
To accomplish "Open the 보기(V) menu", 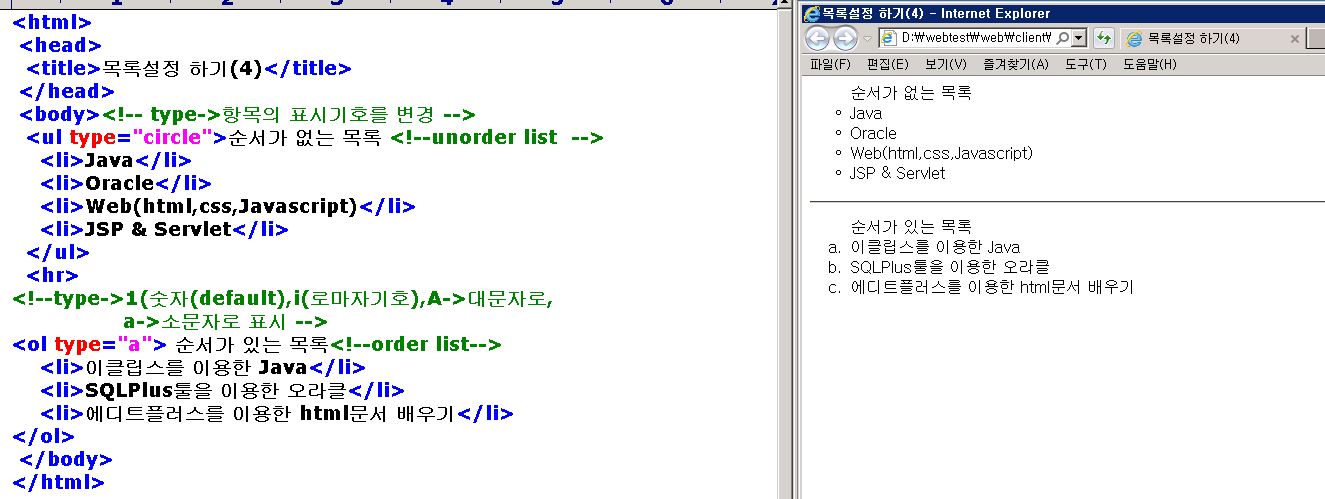I will coord(945,65).
